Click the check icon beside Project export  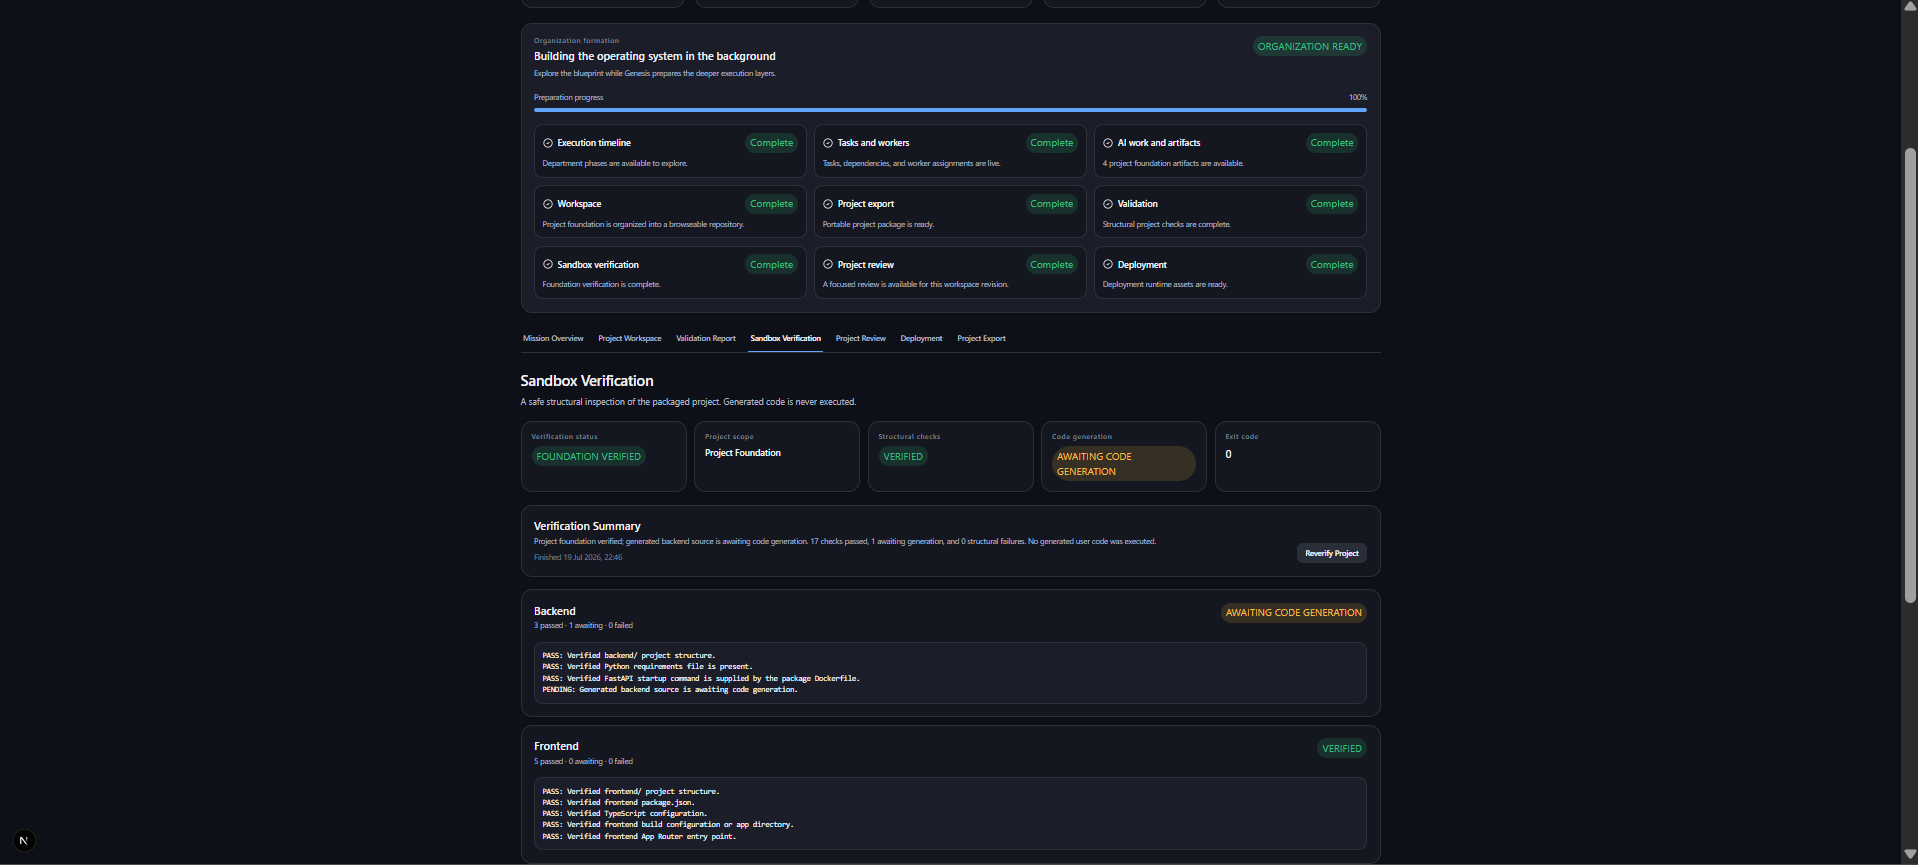click(828, 204)
